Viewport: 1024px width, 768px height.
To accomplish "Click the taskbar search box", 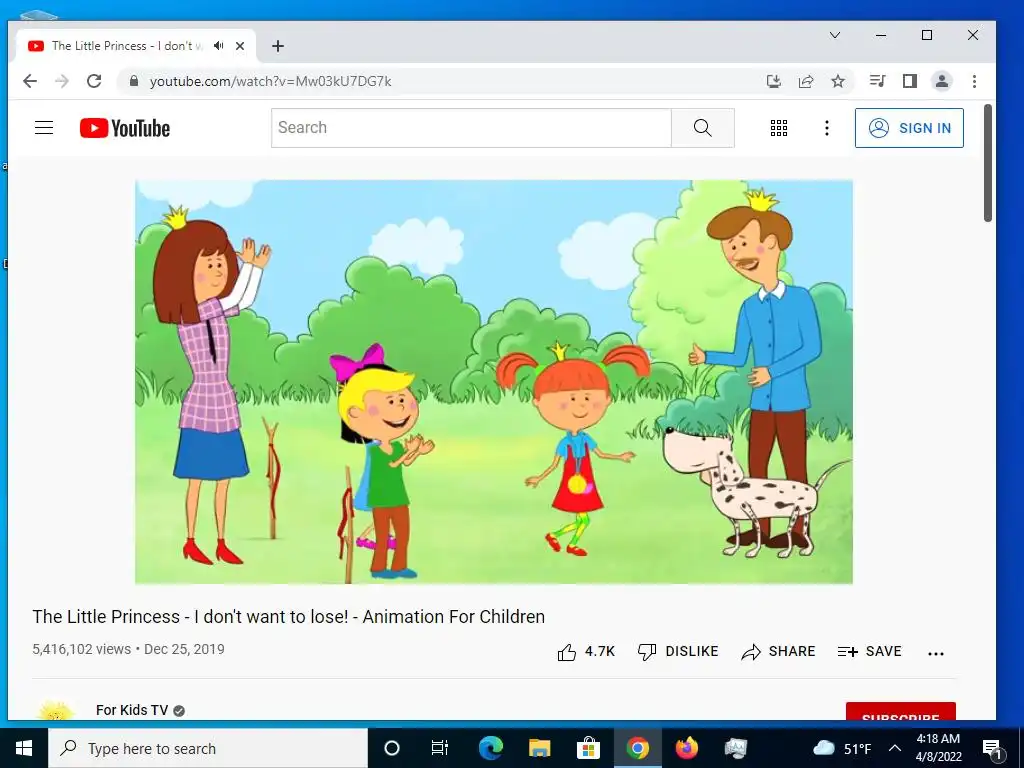I will [x=208, y=748].
